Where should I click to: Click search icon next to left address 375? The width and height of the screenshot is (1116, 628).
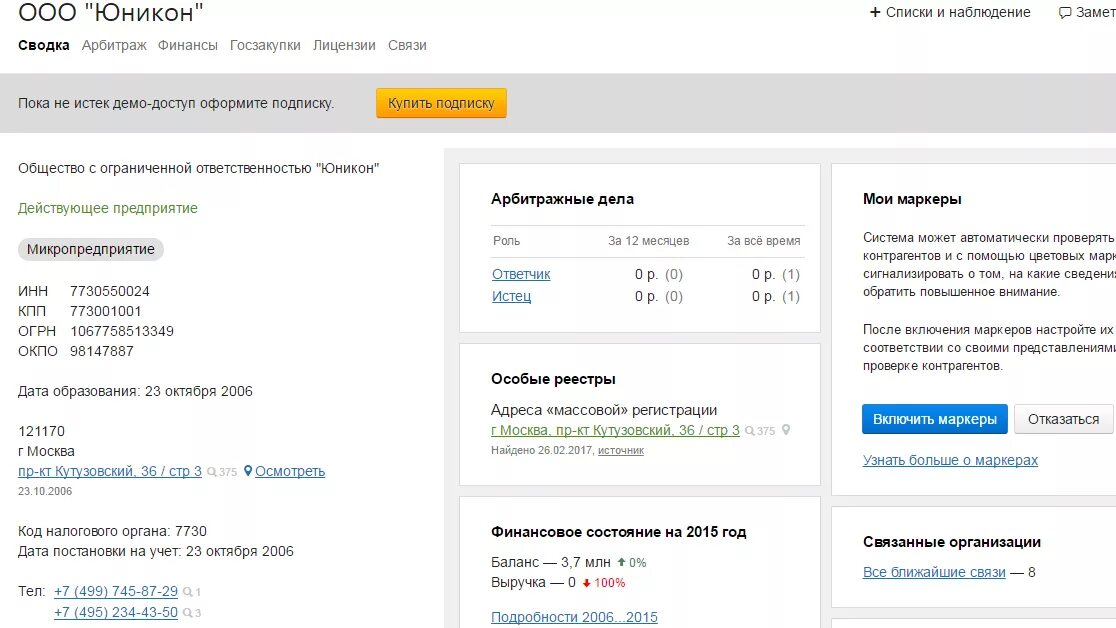coord(212,472)
